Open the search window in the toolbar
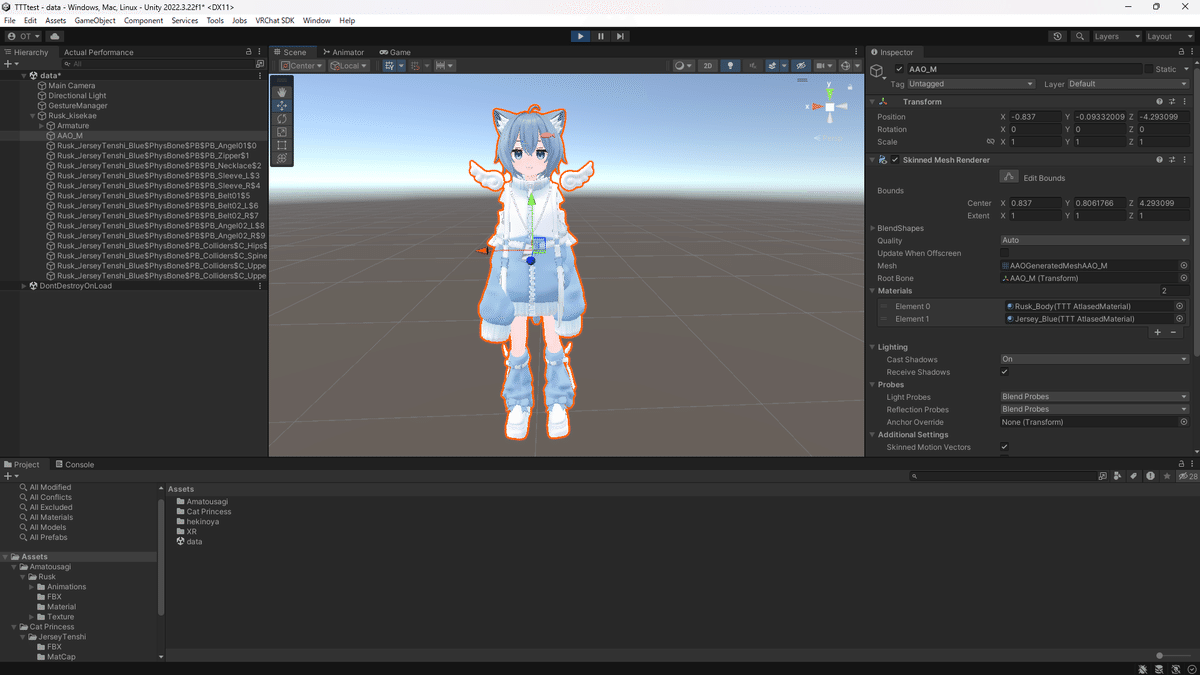 (1080, 35)
